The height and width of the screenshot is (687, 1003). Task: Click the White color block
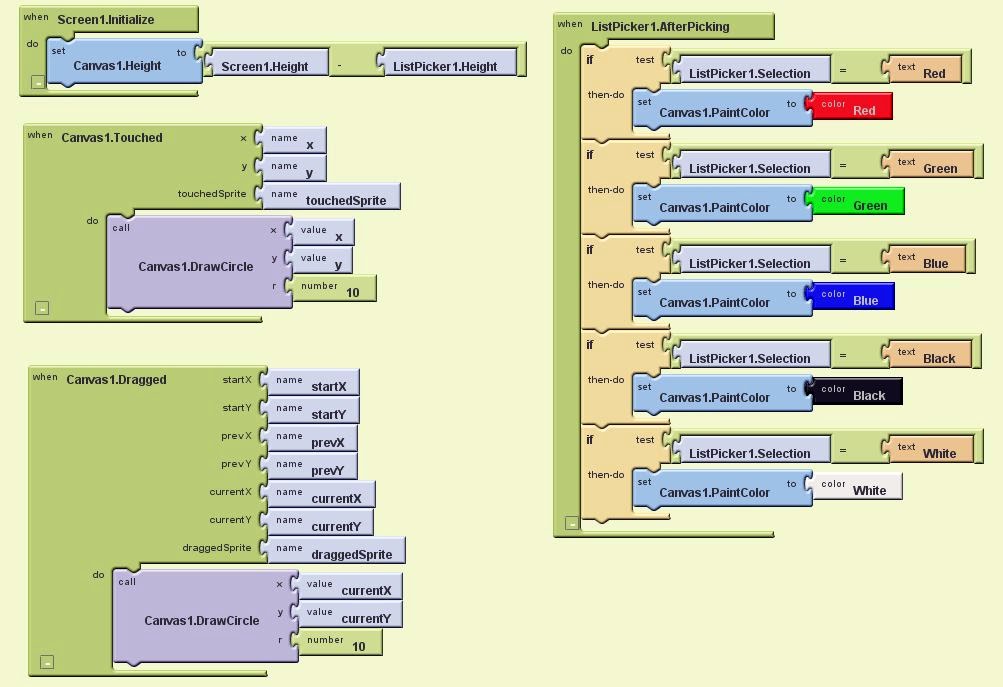857,487
